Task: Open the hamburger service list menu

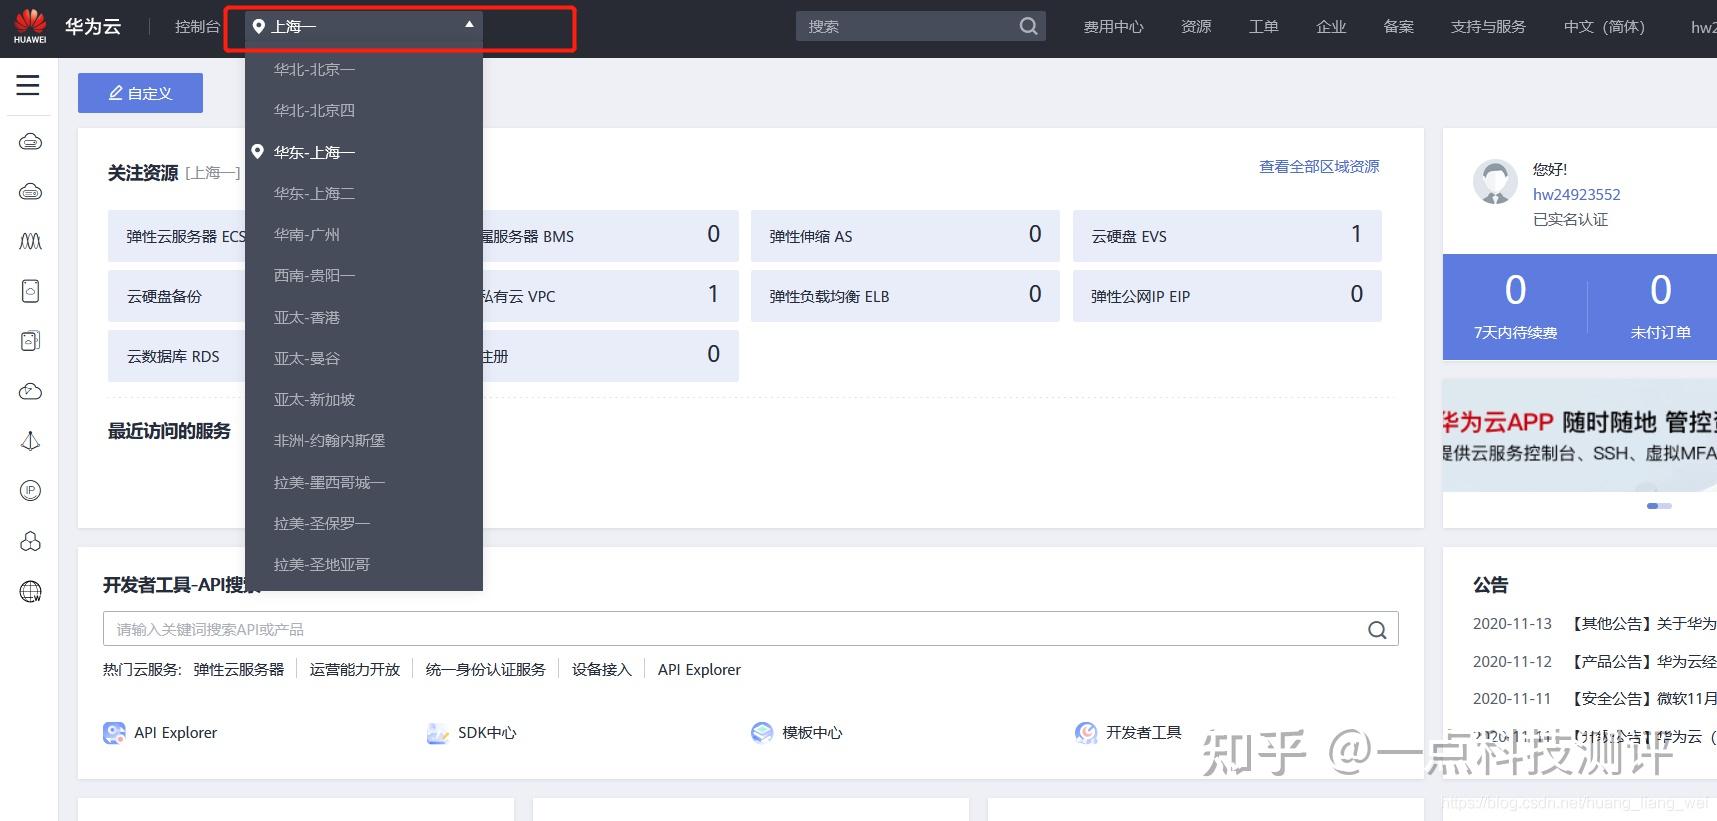Action: [28, 85]
